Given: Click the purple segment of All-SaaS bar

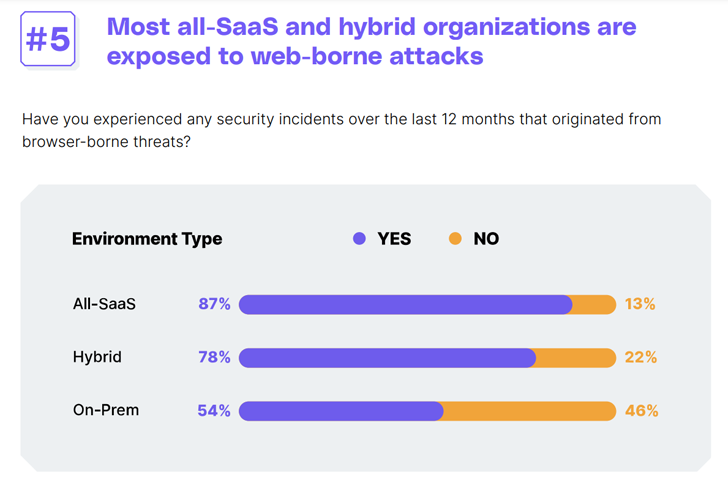Looking at the screenshot, I should tap(405, 305).
